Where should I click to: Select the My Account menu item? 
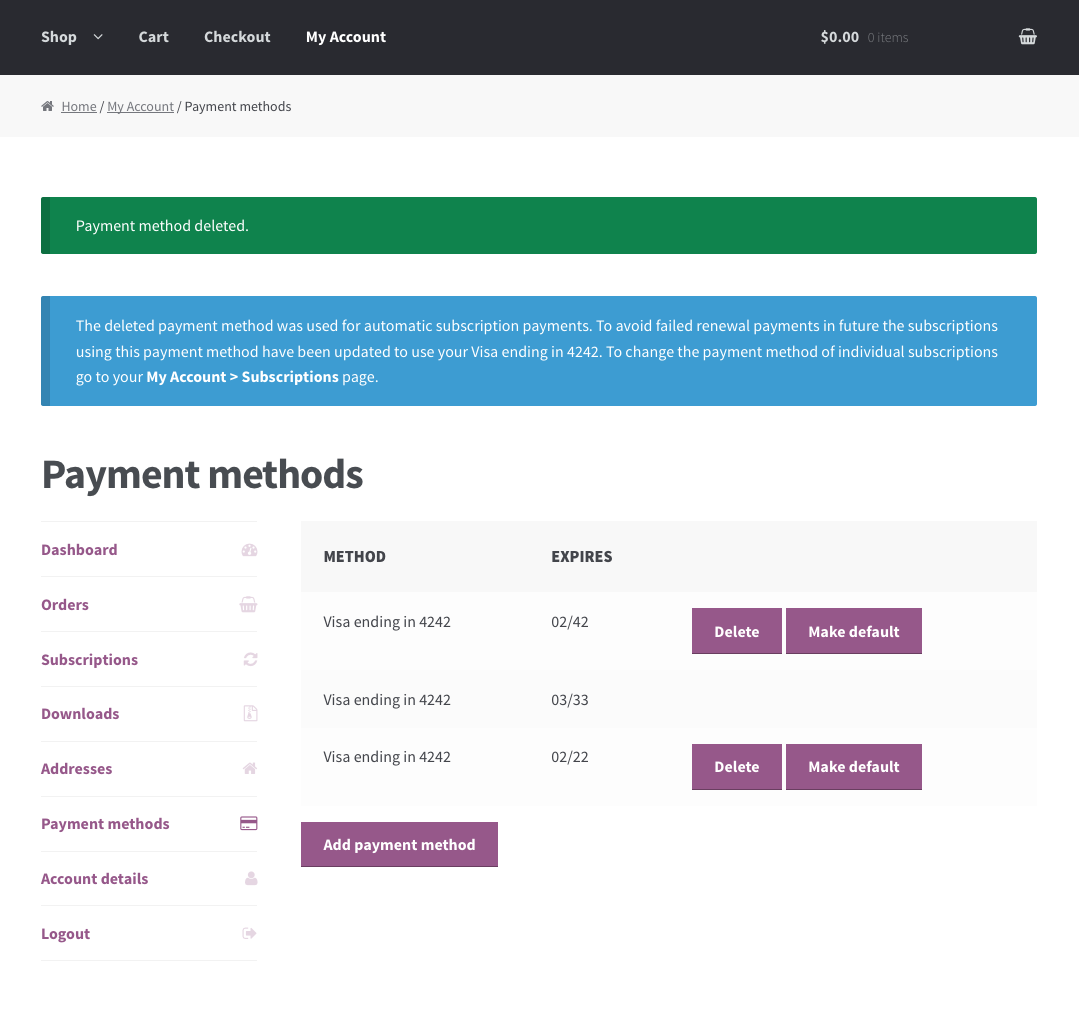[x=345, y=36]
